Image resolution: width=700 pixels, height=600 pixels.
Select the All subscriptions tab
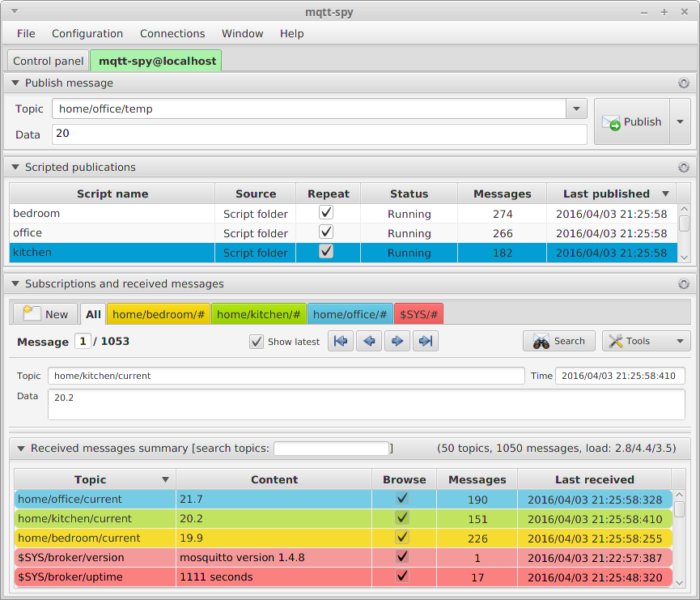[x=93, y=314]
